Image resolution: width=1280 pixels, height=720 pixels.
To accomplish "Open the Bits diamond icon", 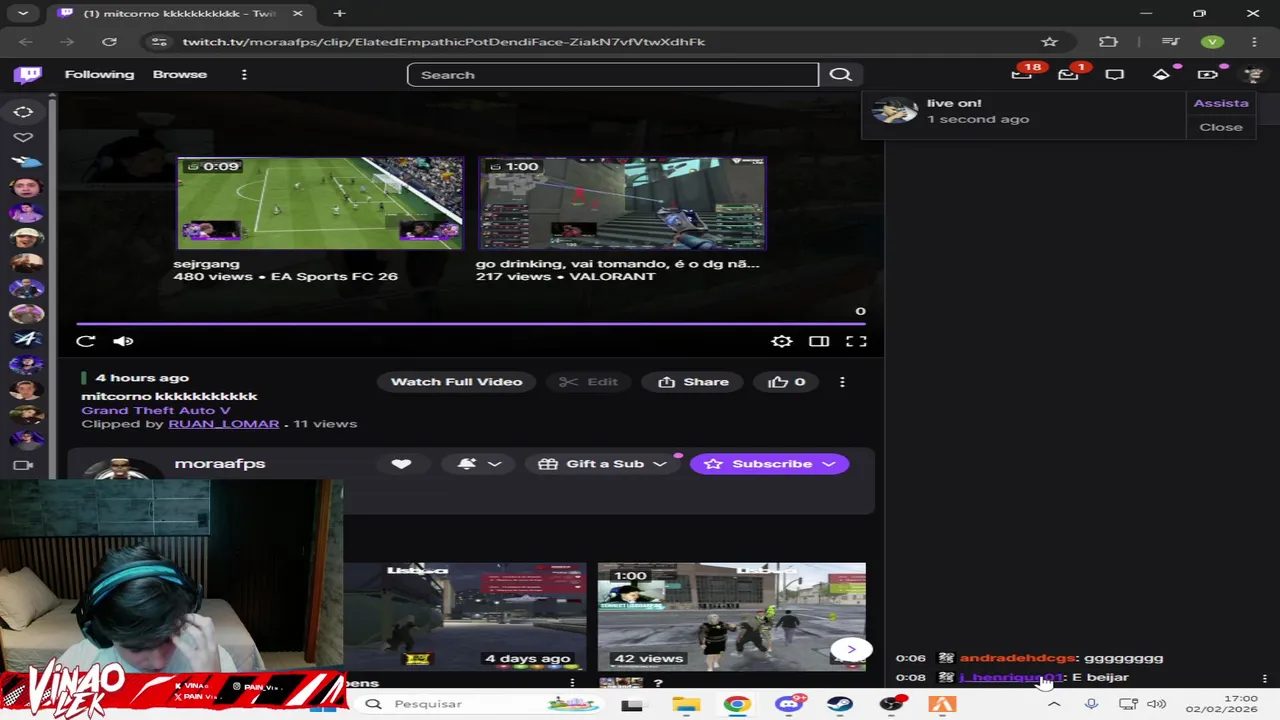I will click(x=1161, y=74).
